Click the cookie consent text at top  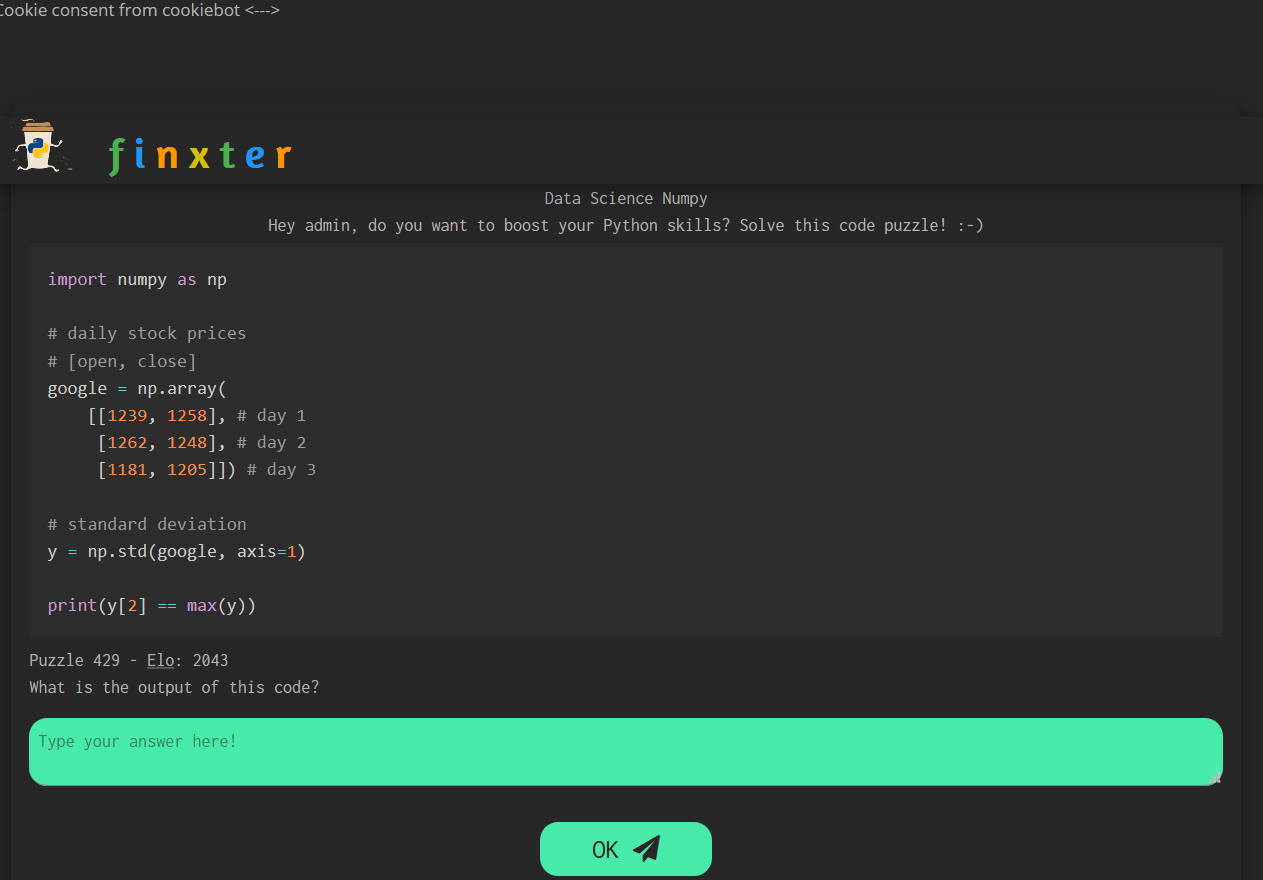click(x=138, y=10)
